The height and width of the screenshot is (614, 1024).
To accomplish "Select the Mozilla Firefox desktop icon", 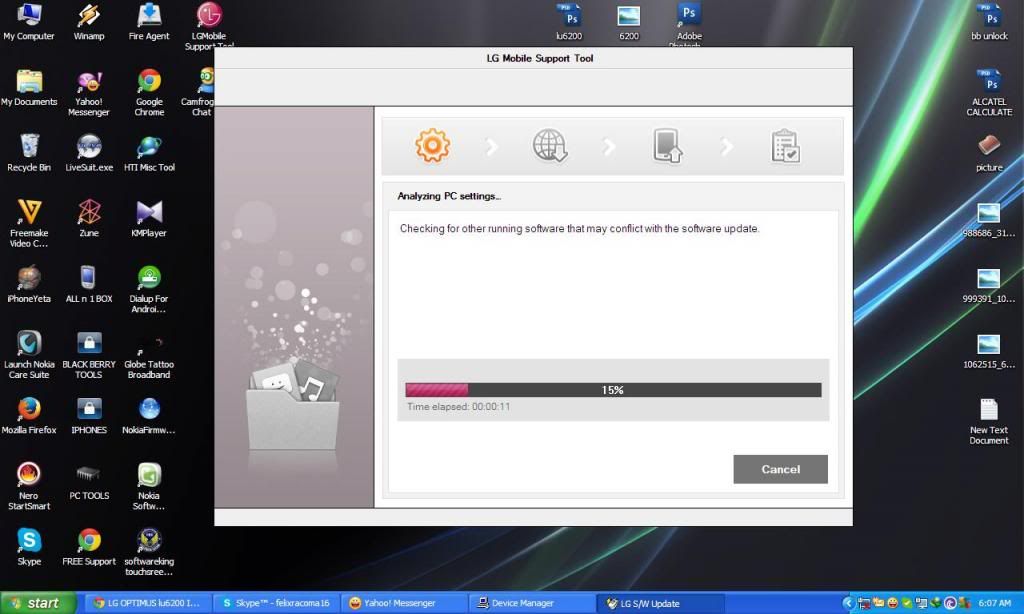I will tap(29, 415).
